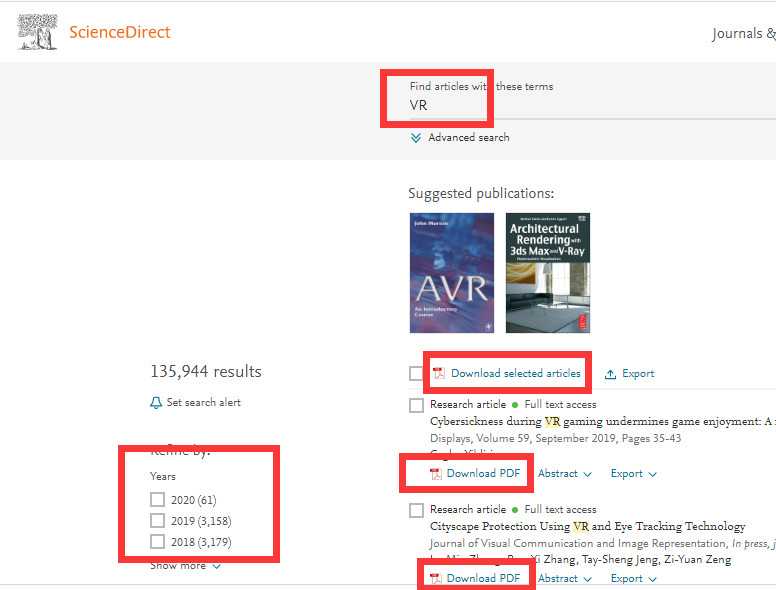Select the Cybersickness article checkbox
This screenshot has width=776, height=590.
tap(416, 405)
